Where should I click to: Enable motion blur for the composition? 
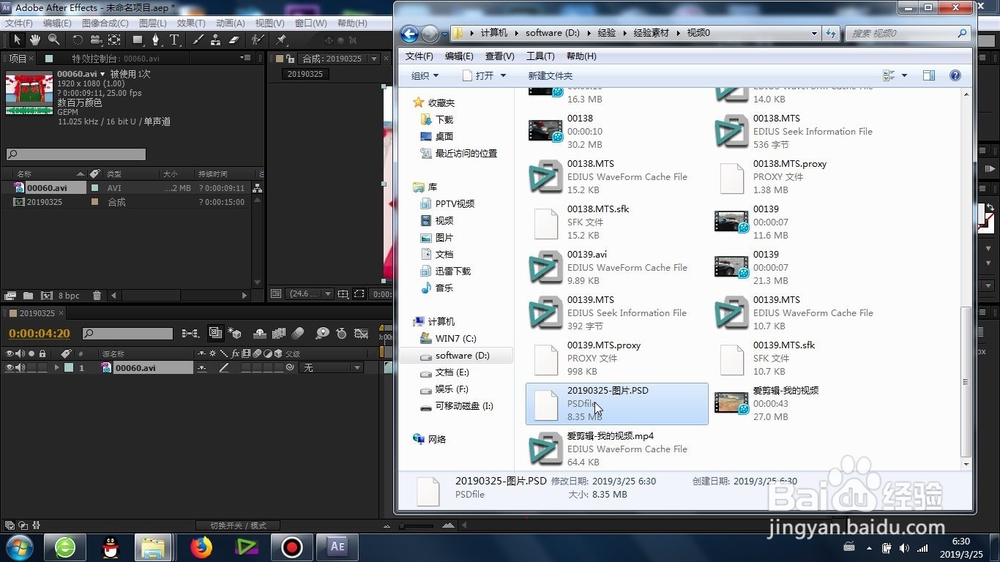[x=298, y=333]
